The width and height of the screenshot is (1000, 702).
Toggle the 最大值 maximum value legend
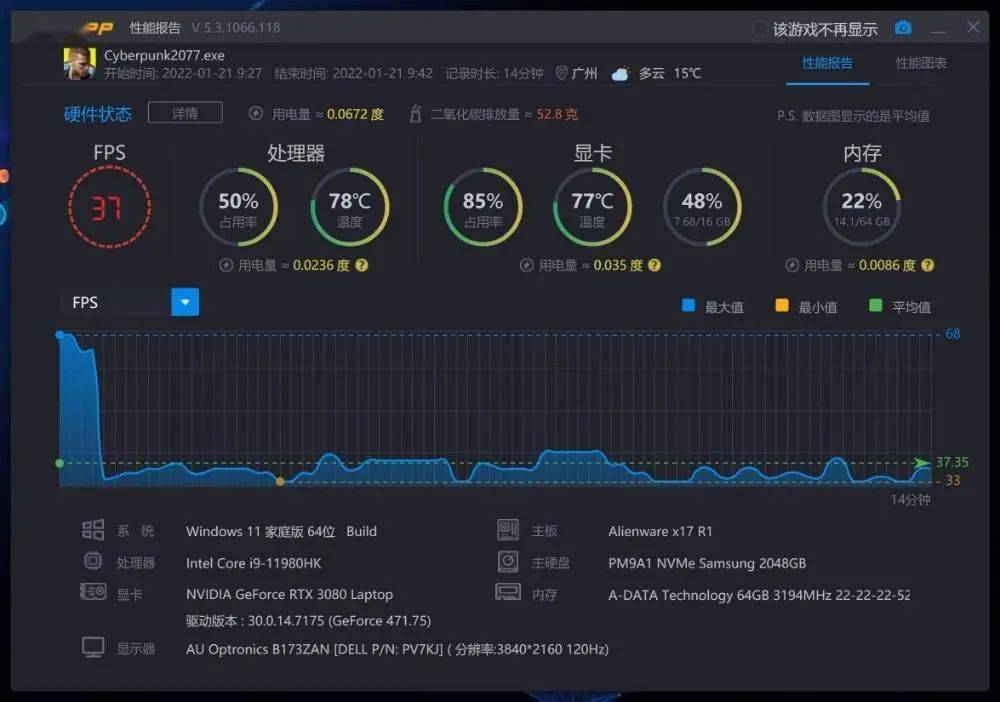tap(705, 306)
